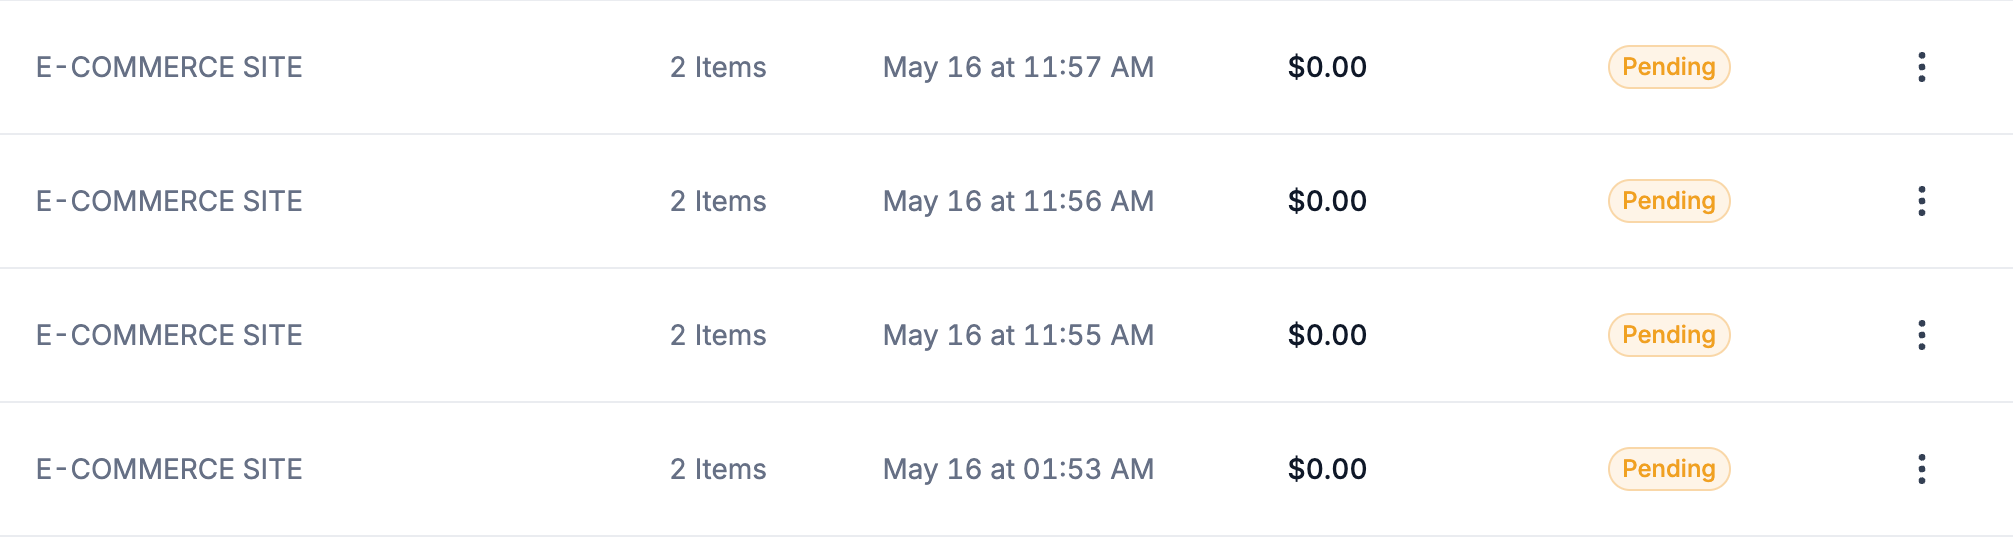The width and height of the screenshot is (2013, 547).
Task: Open the E-COMMERCE SITE order from 01:53 AM
Action: point(169,469)
